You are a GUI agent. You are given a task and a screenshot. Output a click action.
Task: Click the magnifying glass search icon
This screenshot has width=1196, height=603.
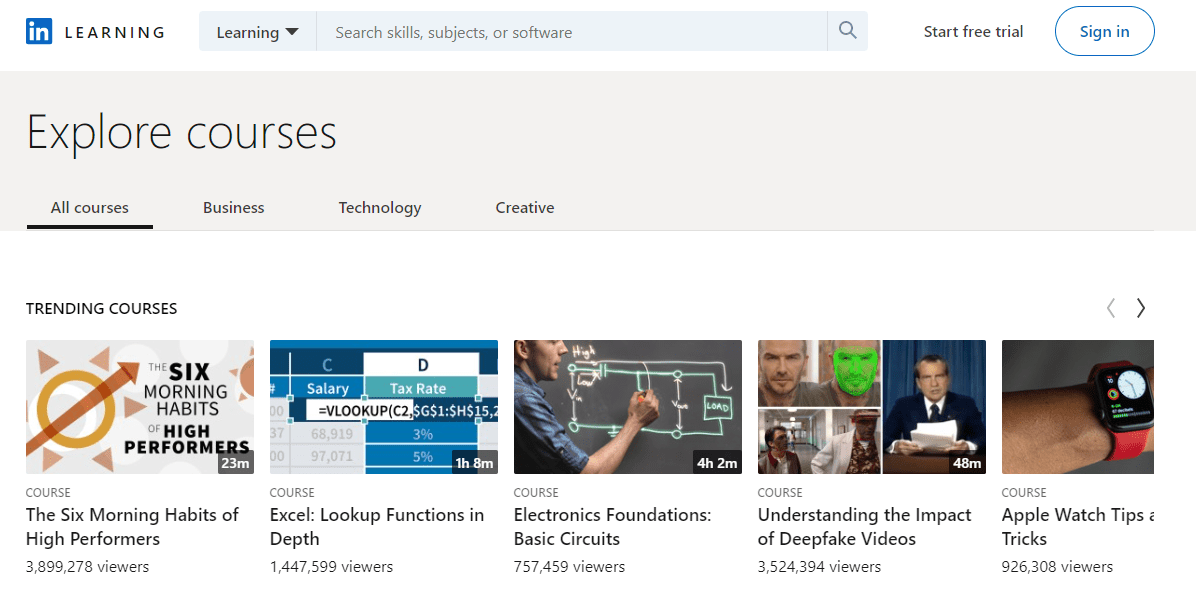847,31
